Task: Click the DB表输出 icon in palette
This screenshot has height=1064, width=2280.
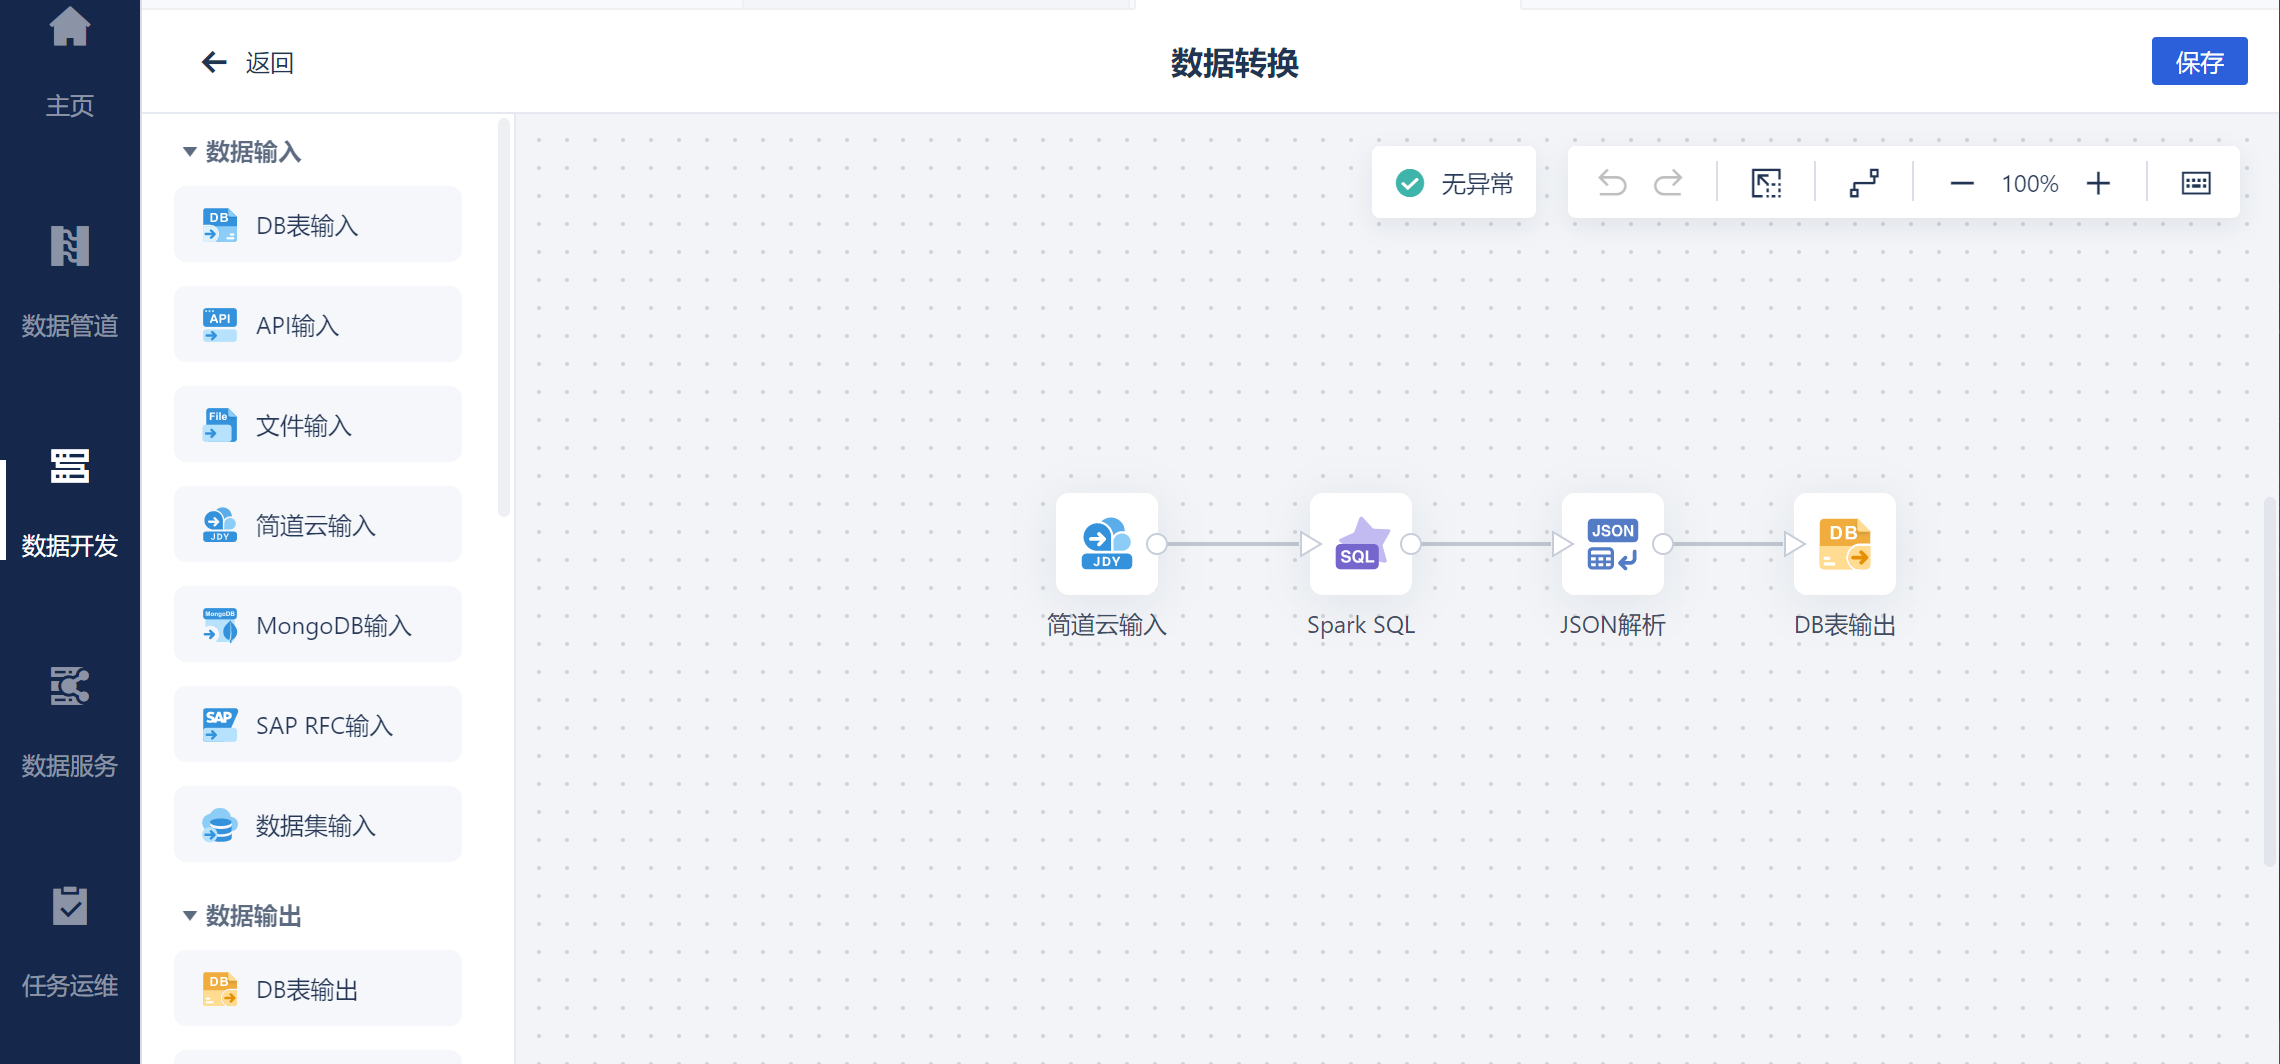Action: [x=220, y=989]
